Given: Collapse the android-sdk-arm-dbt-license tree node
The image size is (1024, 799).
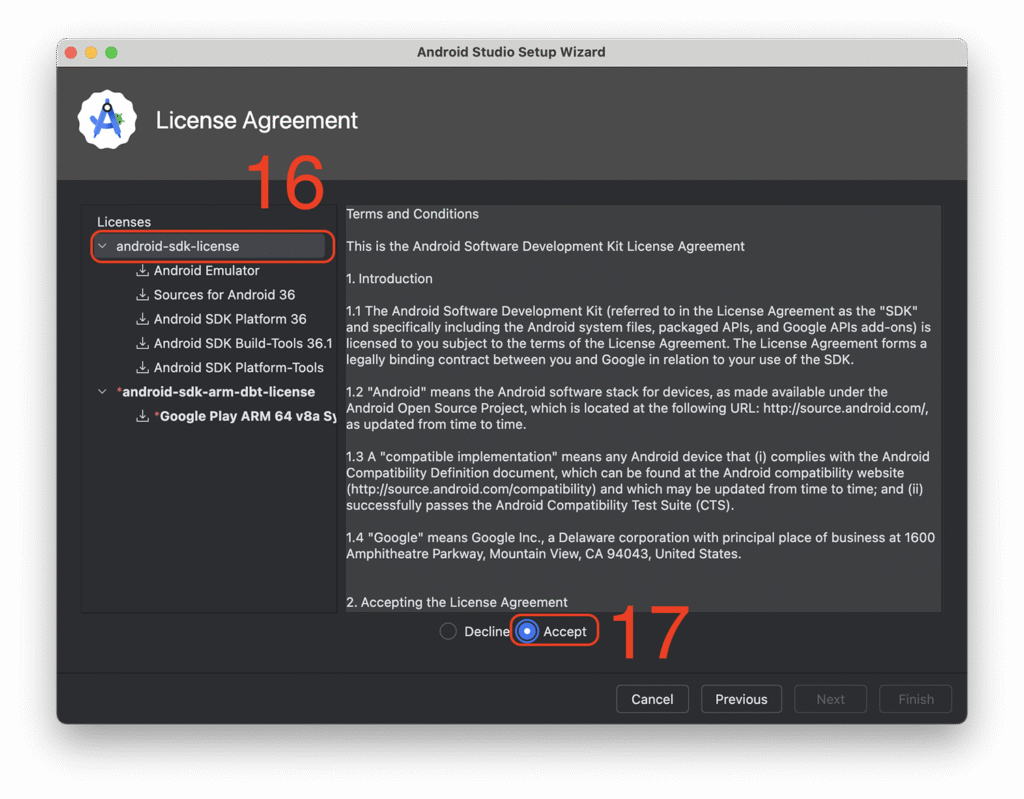Looking at the screenshot, I should pyautogui.click(x=102, y=392).
